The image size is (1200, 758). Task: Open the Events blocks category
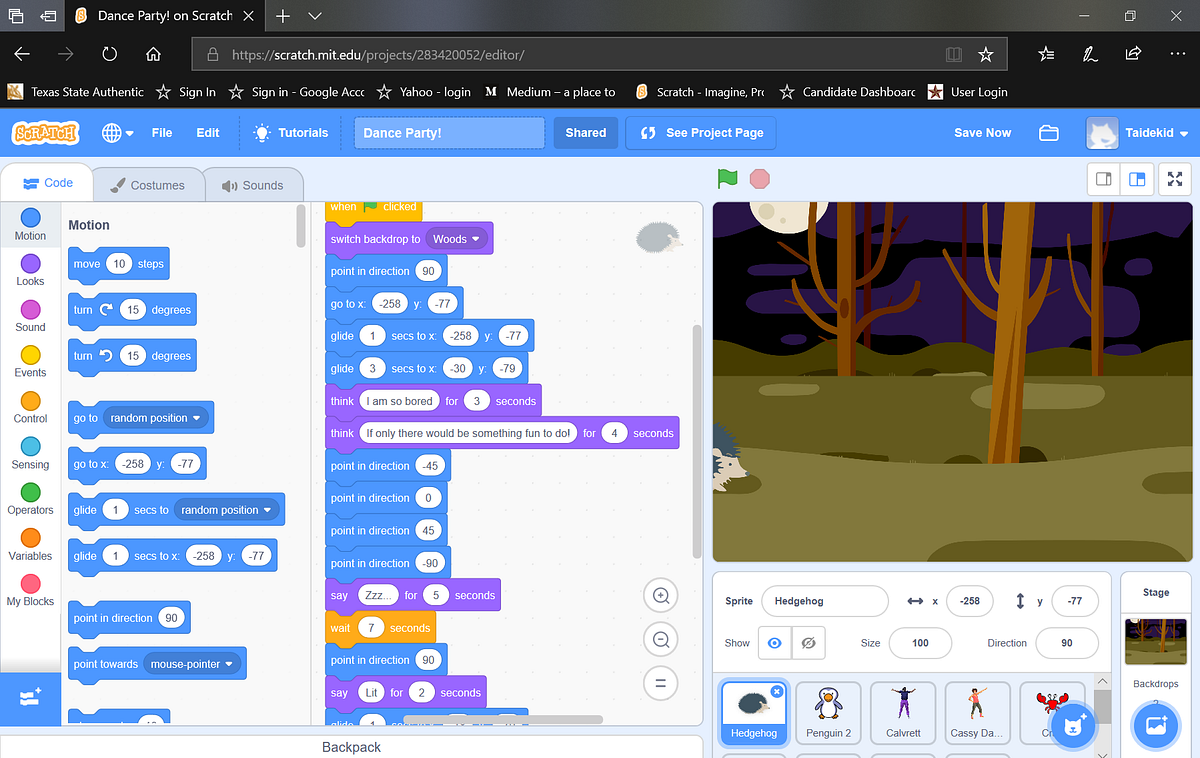[x=30, y=368]
